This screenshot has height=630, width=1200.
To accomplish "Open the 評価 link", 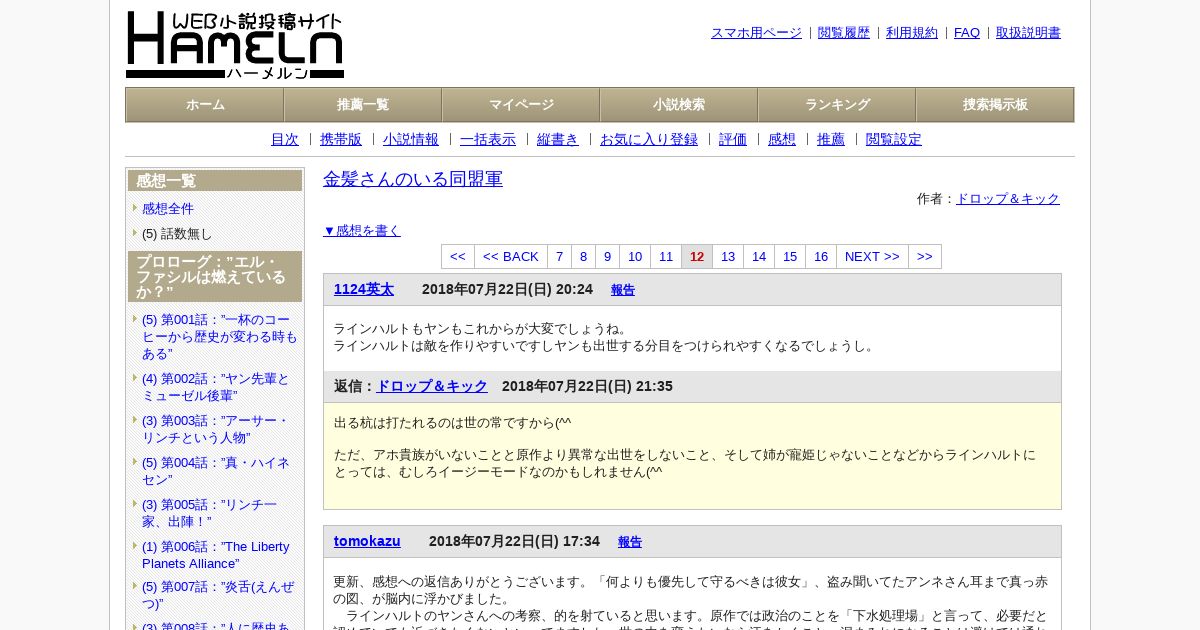I will [733, 140].
